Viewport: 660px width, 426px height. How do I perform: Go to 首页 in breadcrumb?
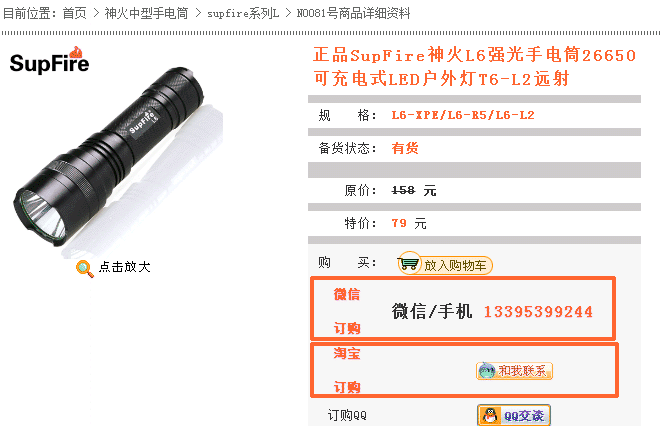75,13
